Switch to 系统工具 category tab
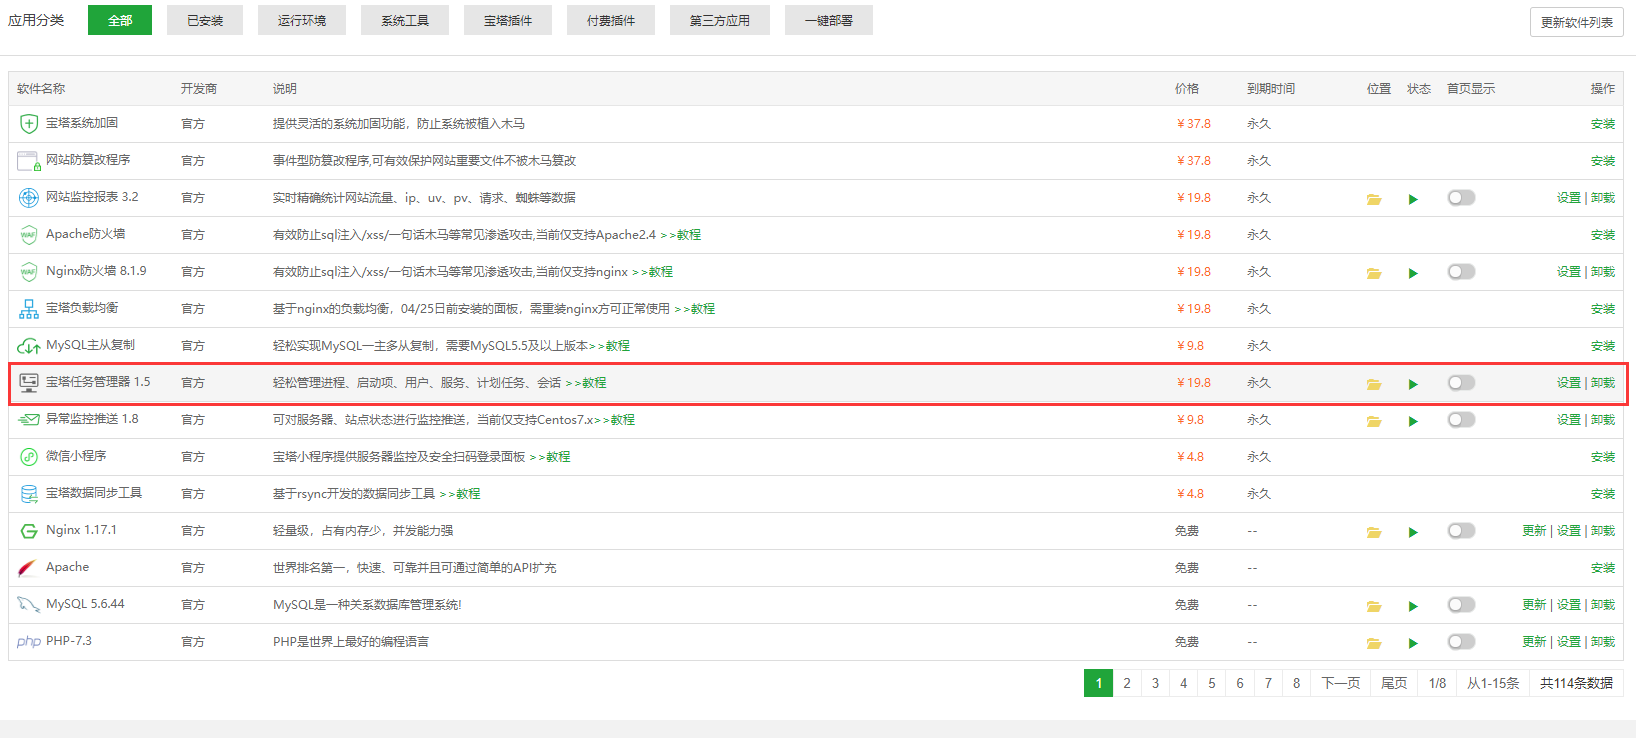The image size is (1636, 738). pos(405,20)
